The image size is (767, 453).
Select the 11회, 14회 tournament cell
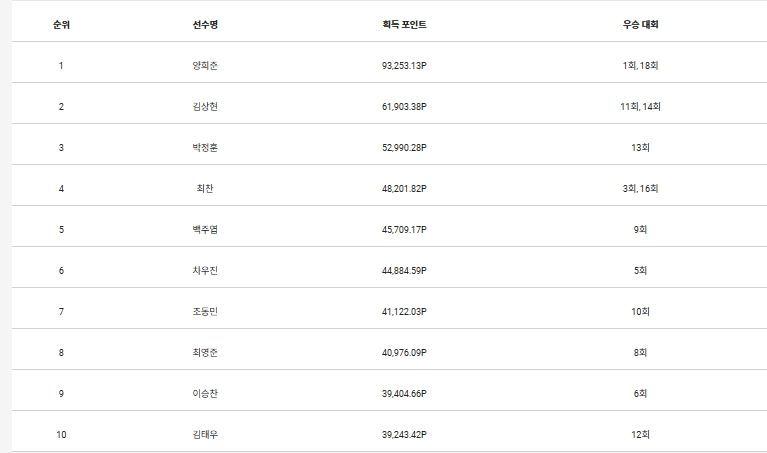(x=640, y=107)
